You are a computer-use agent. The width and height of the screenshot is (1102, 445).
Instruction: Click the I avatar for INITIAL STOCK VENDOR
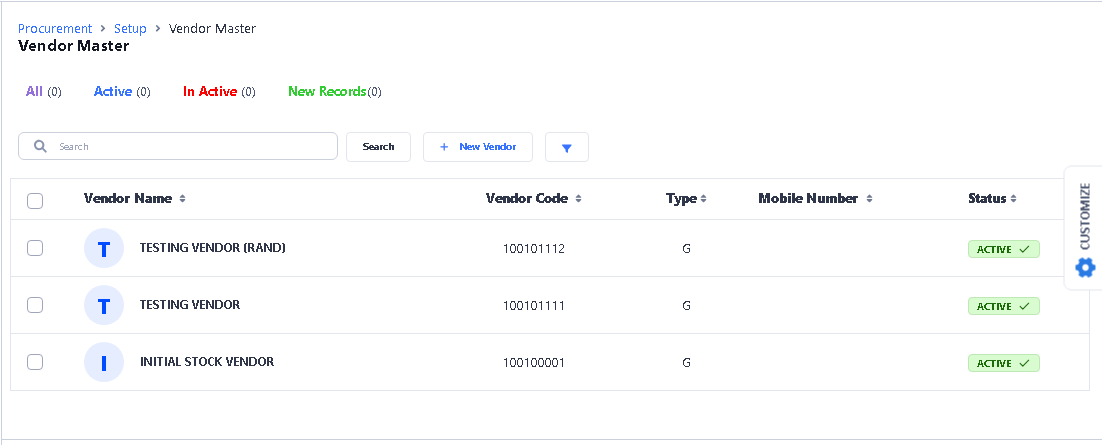point(104,362)
